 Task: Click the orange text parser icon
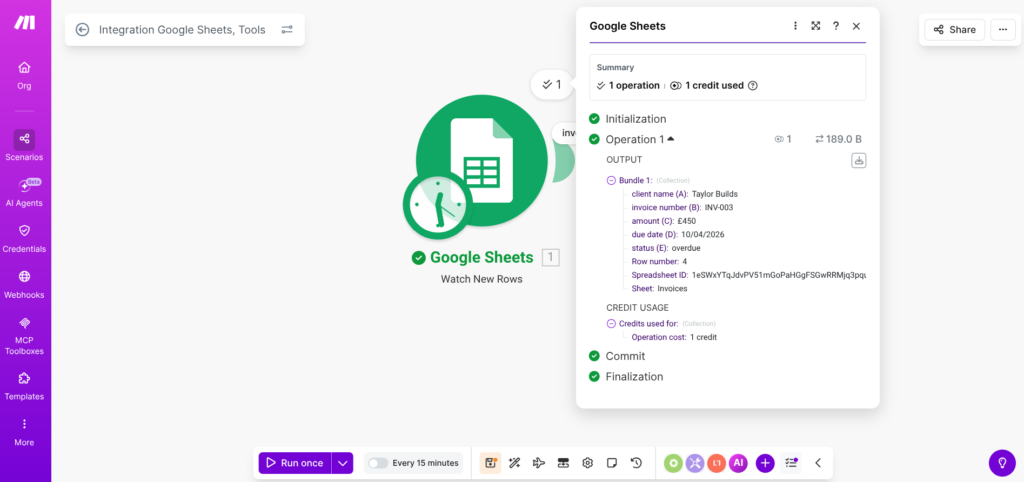(716, 463)
